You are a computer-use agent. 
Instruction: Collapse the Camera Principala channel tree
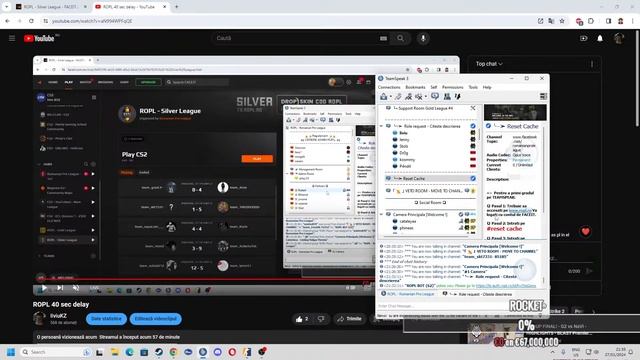coord(382,214)
